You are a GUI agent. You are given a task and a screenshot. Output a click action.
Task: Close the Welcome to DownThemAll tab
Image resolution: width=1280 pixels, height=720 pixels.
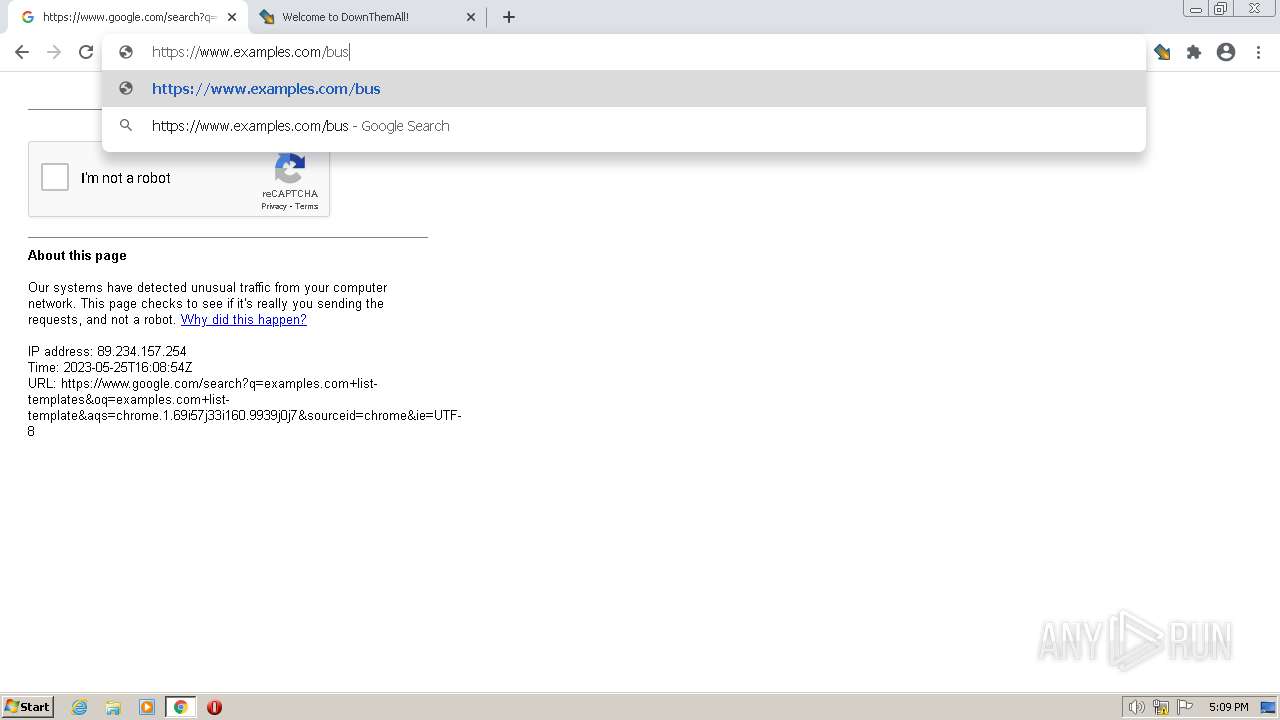[471, 17]
